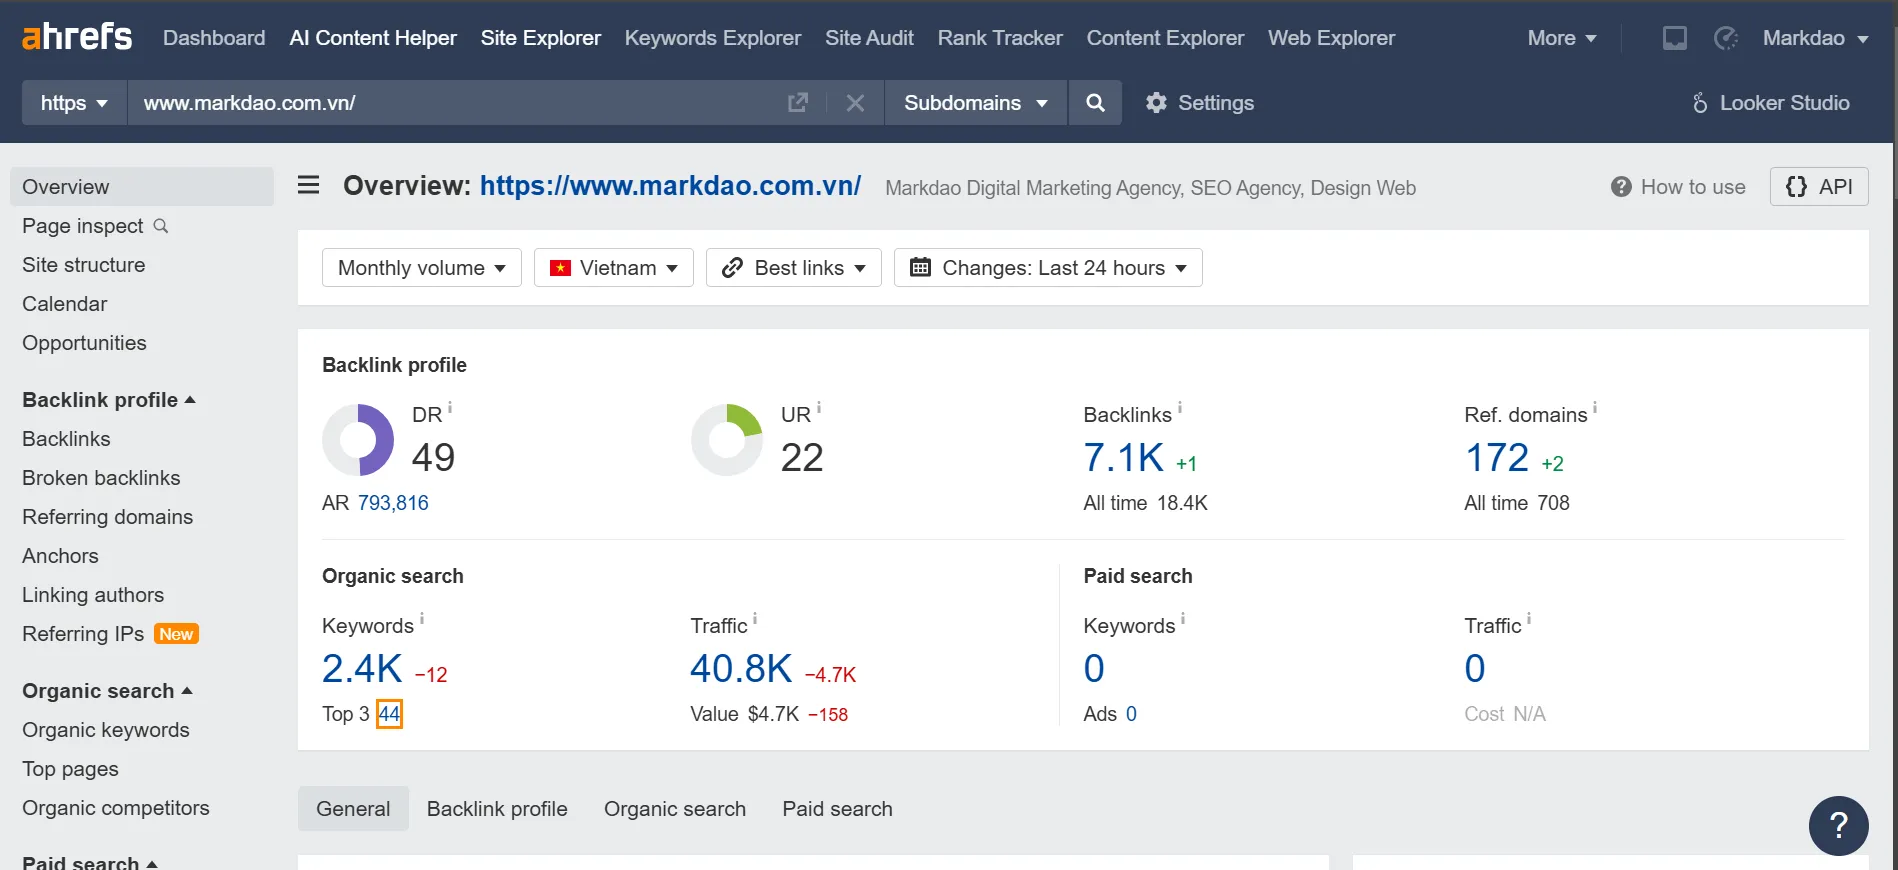Click the Ahrefs logo
Viewport: 1898px width, 870px height.
pyautogui.click(x=77, y=38)
